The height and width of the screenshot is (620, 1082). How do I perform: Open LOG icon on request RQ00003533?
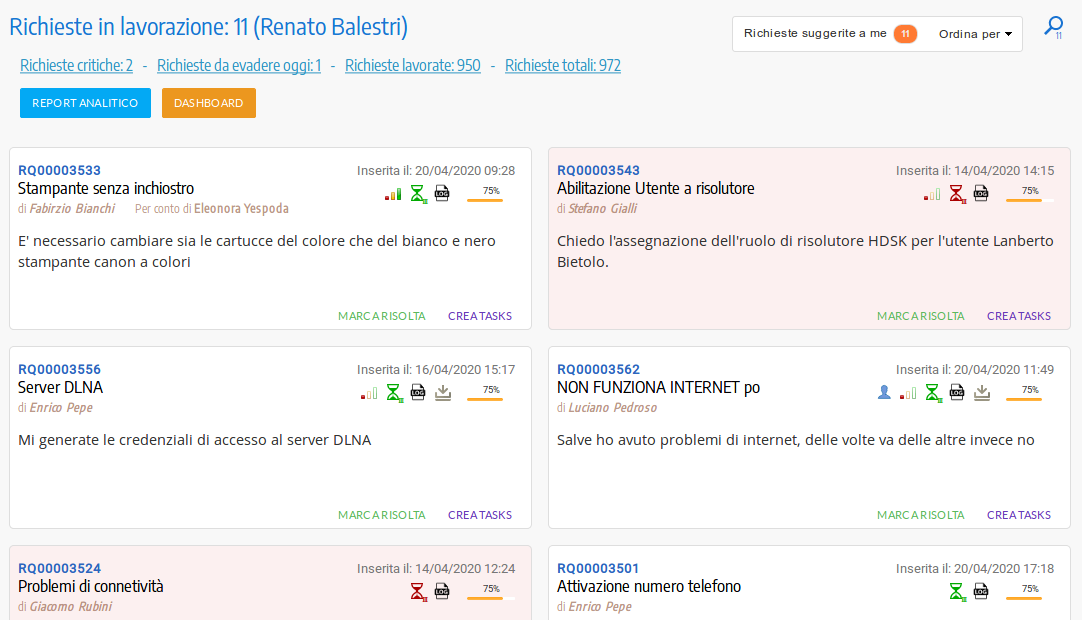(442, 193)
